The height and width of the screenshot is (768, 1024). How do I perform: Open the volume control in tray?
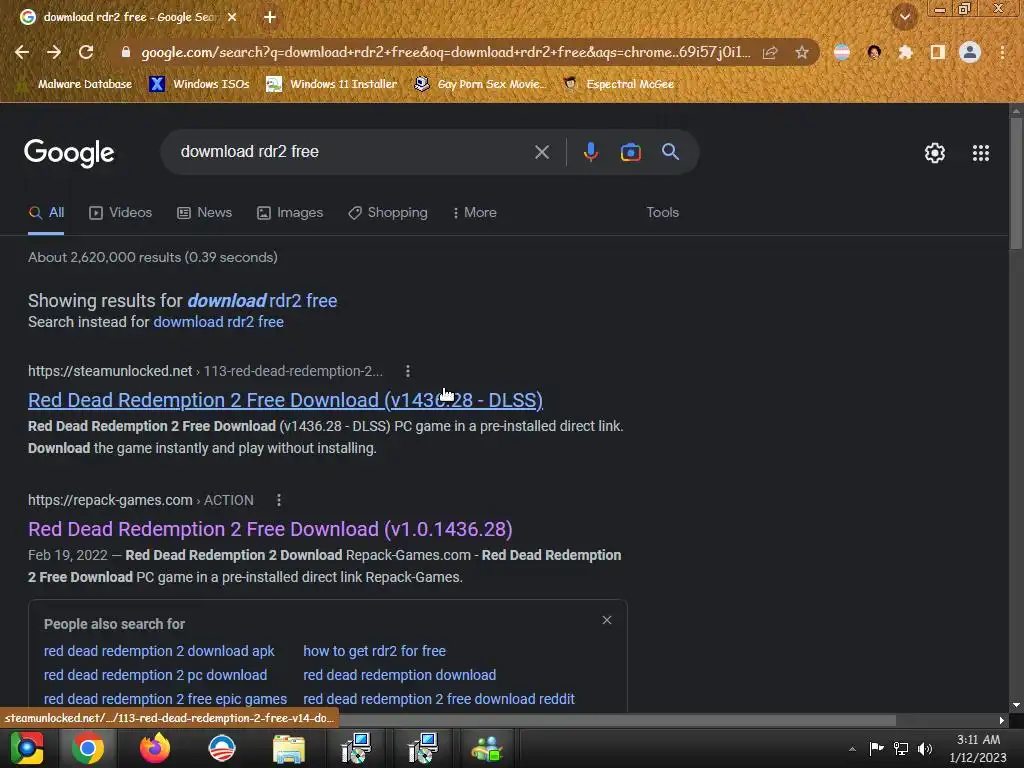click(x=925, y=749)
